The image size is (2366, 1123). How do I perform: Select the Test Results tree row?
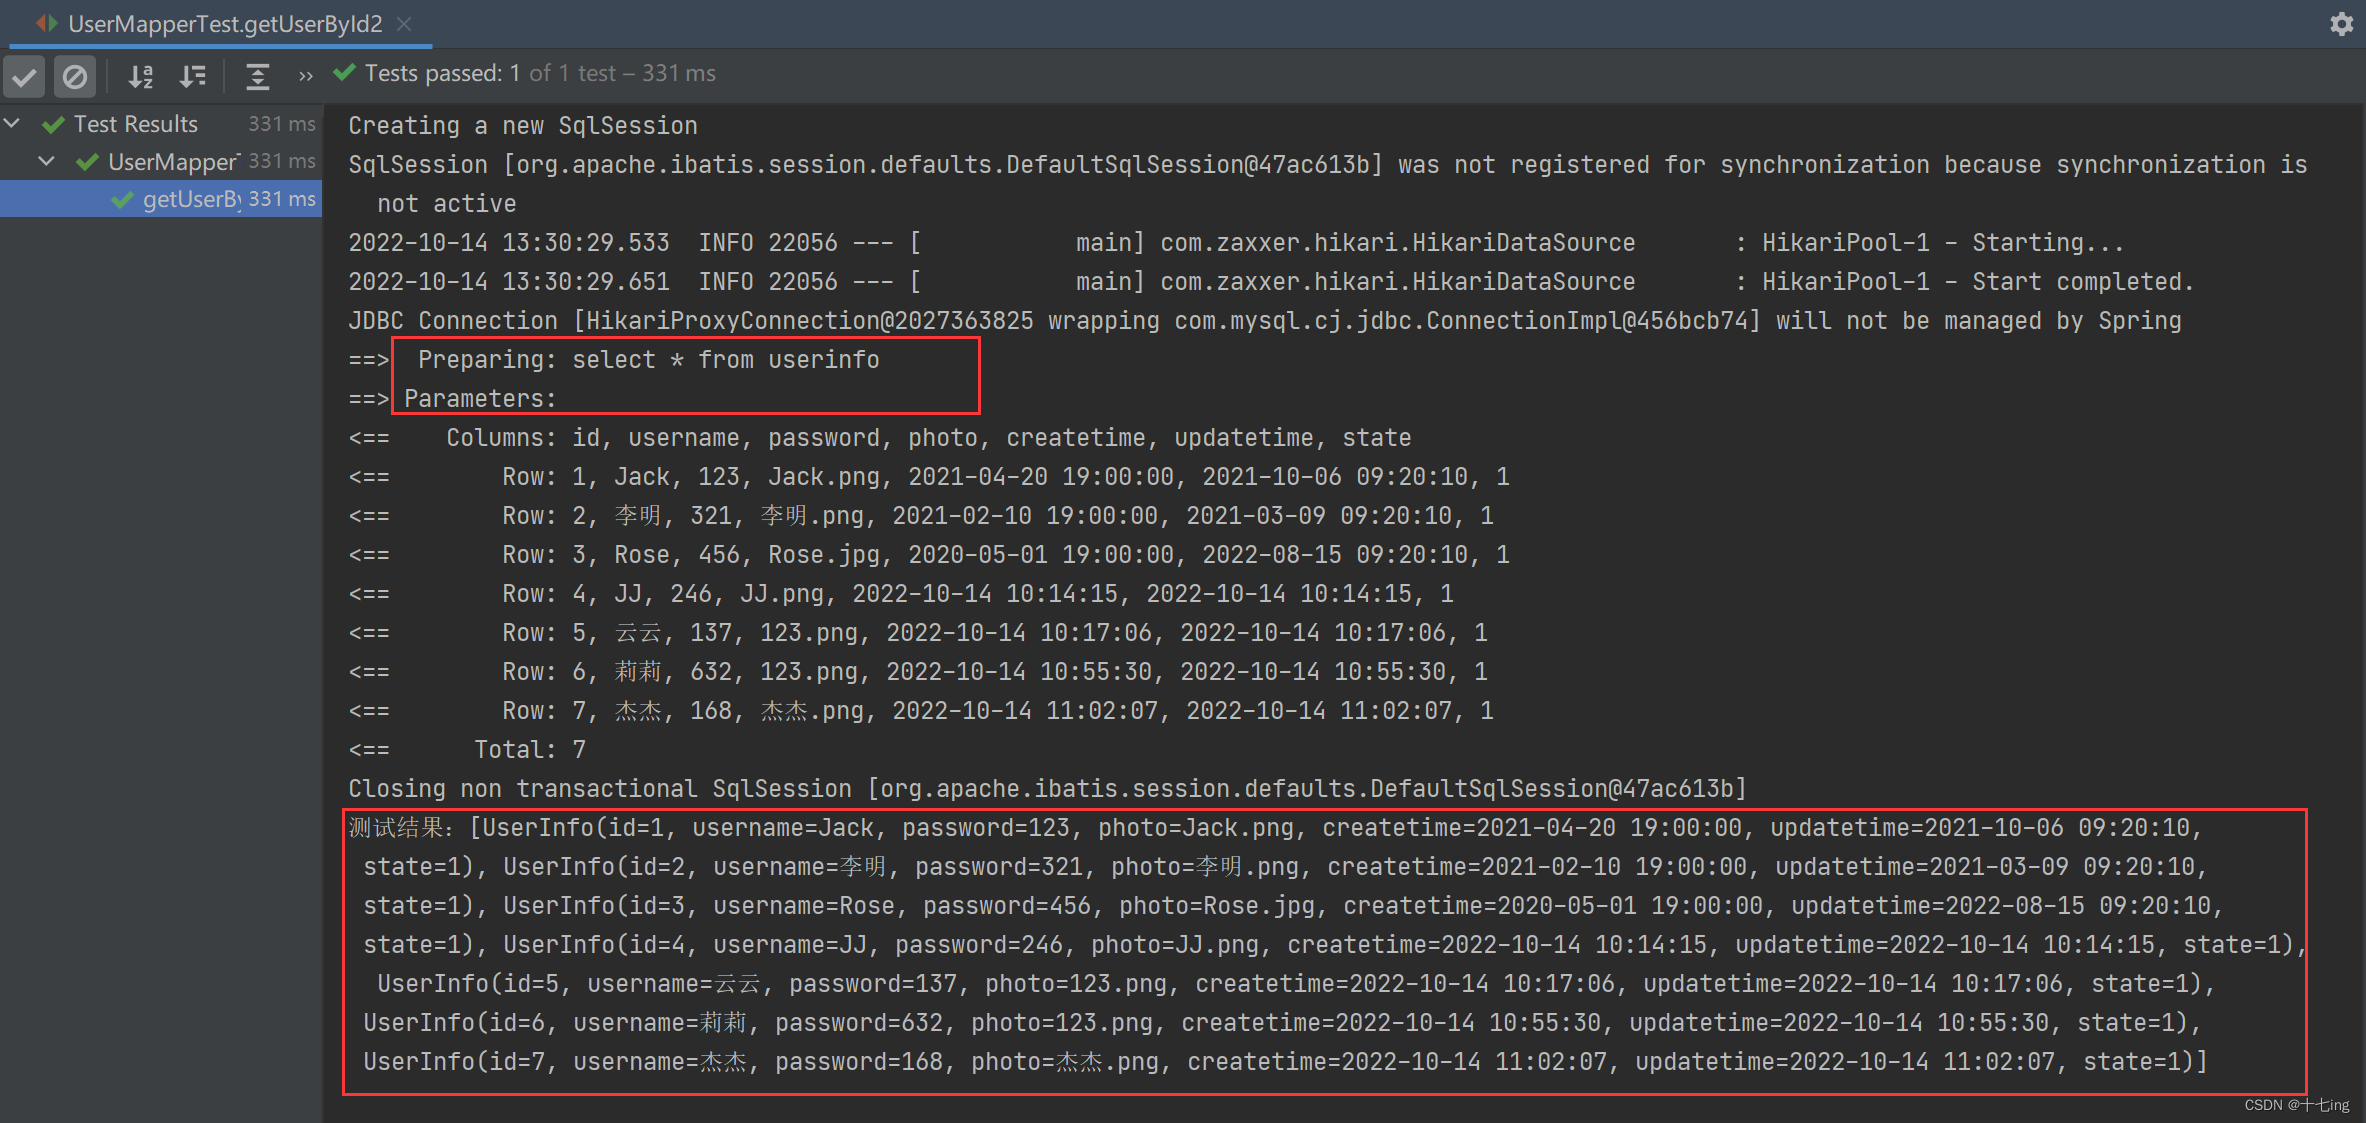(136, 124)
